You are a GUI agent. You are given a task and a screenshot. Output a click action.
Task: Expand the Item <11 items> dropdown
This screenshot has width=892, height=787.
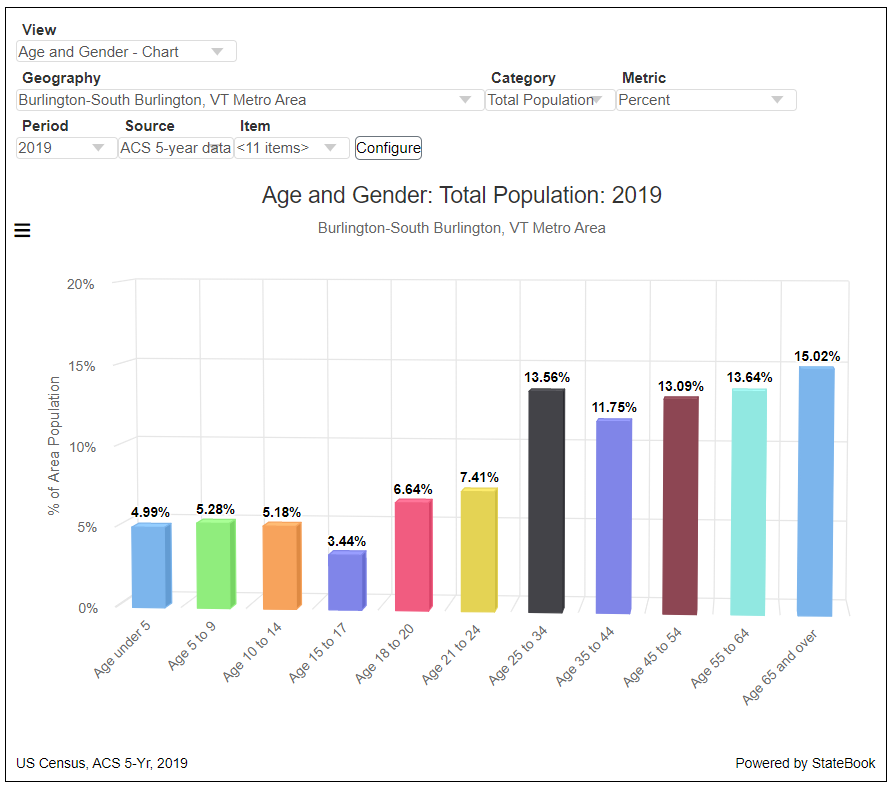[293, 148]
